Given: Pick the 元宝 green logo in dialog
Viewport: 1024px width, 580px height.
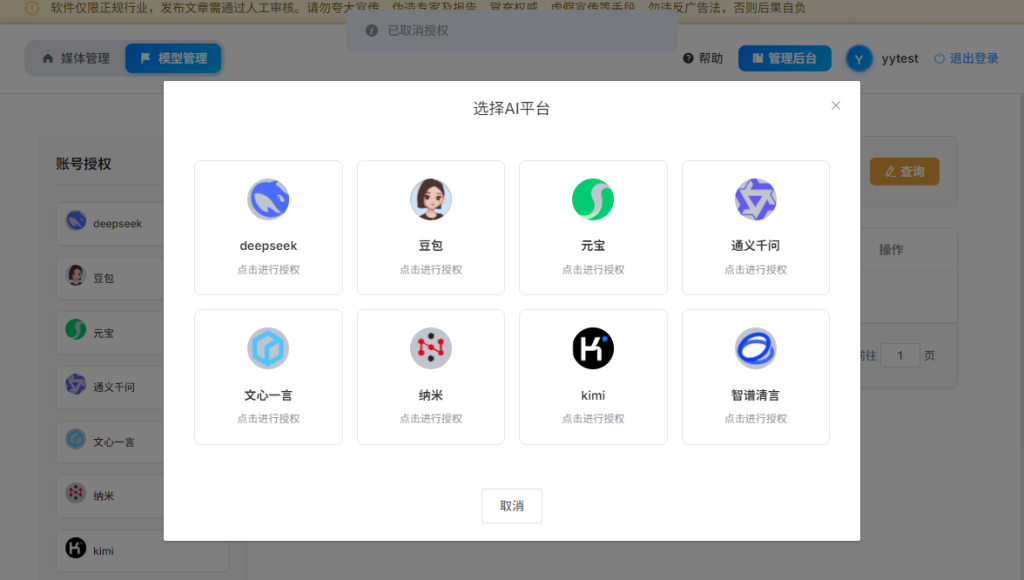Looking at the screenshot, I should coord(593,199).
